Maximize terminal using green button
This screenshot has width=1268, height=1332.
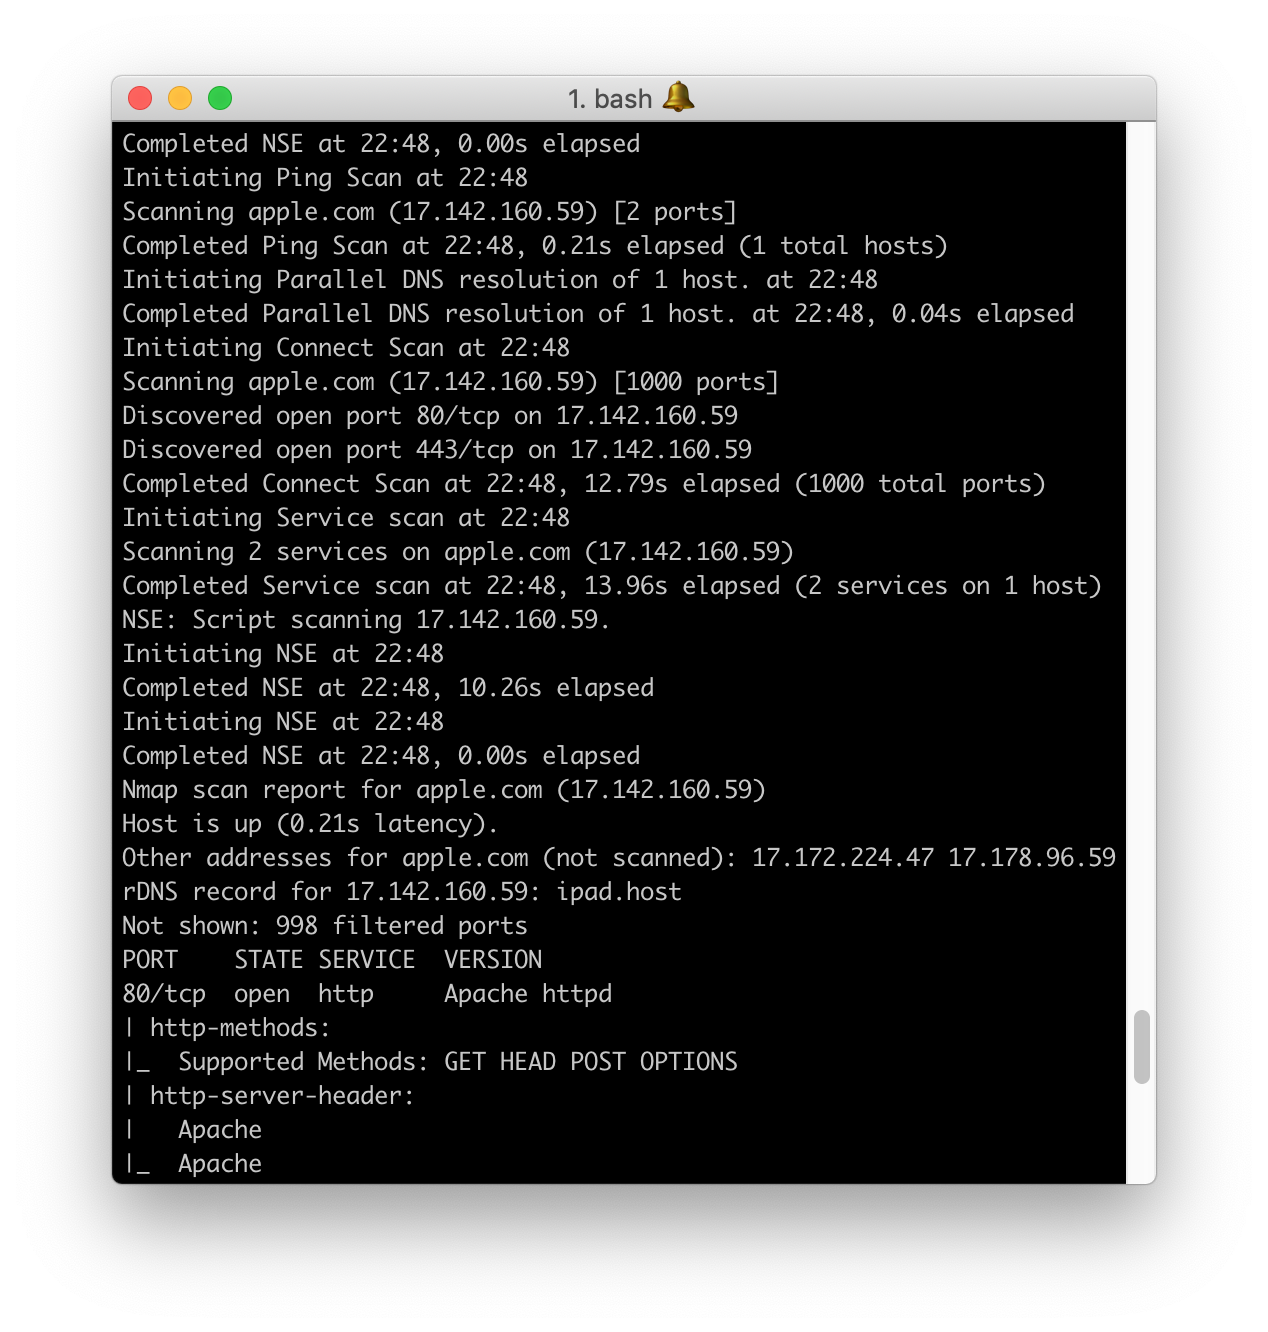[220, 98]
